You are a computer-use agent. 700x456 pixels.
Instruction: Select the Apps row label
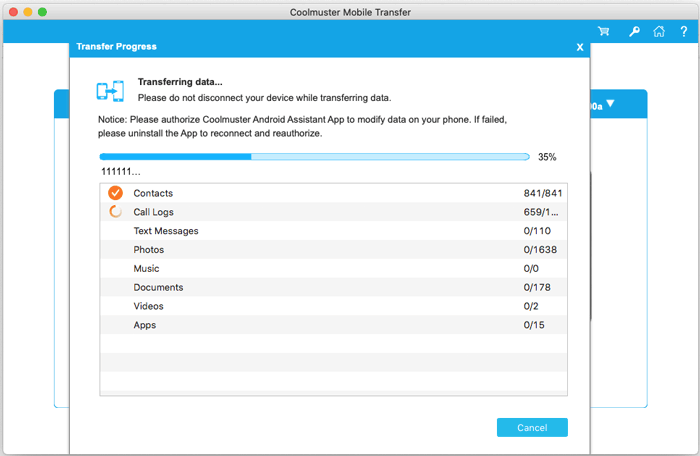pos(145,325)
